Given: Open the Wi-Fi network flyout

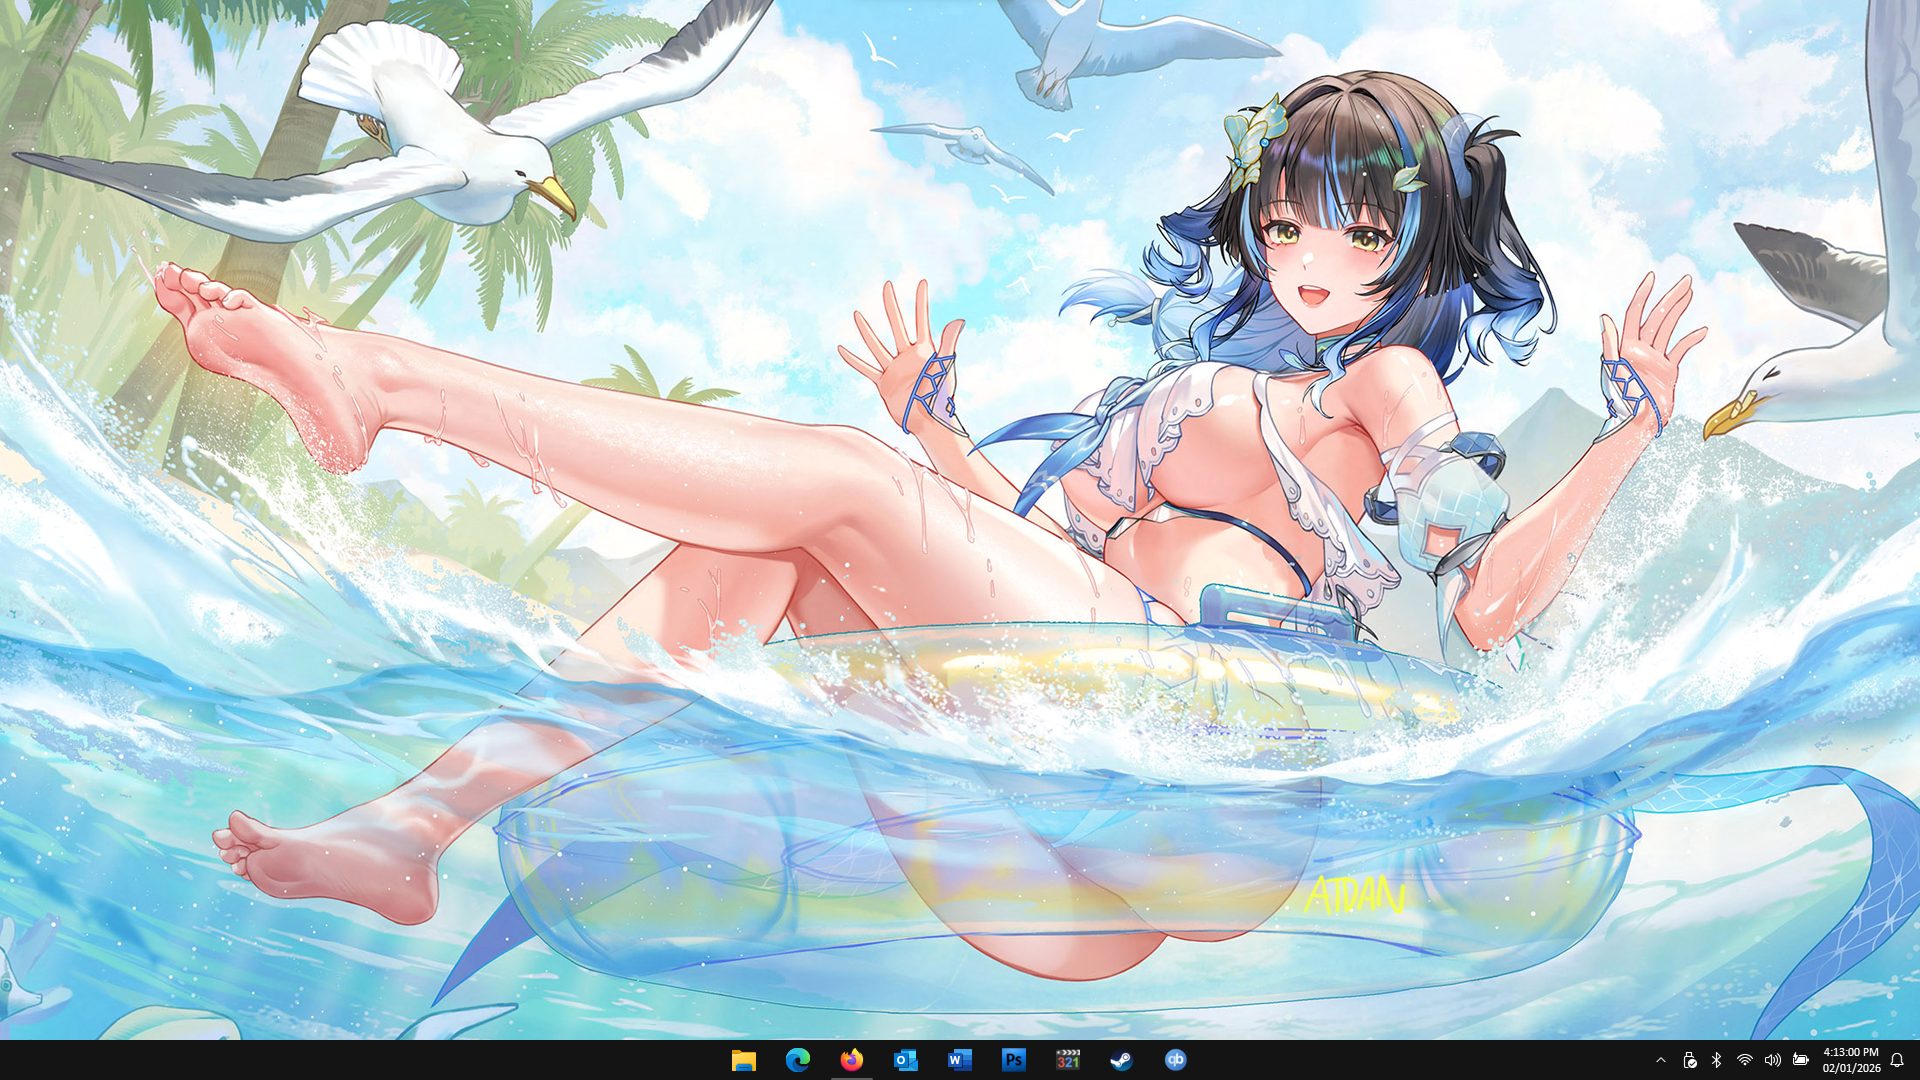Looking at the screenshot, I should tap(1744, 1060).
